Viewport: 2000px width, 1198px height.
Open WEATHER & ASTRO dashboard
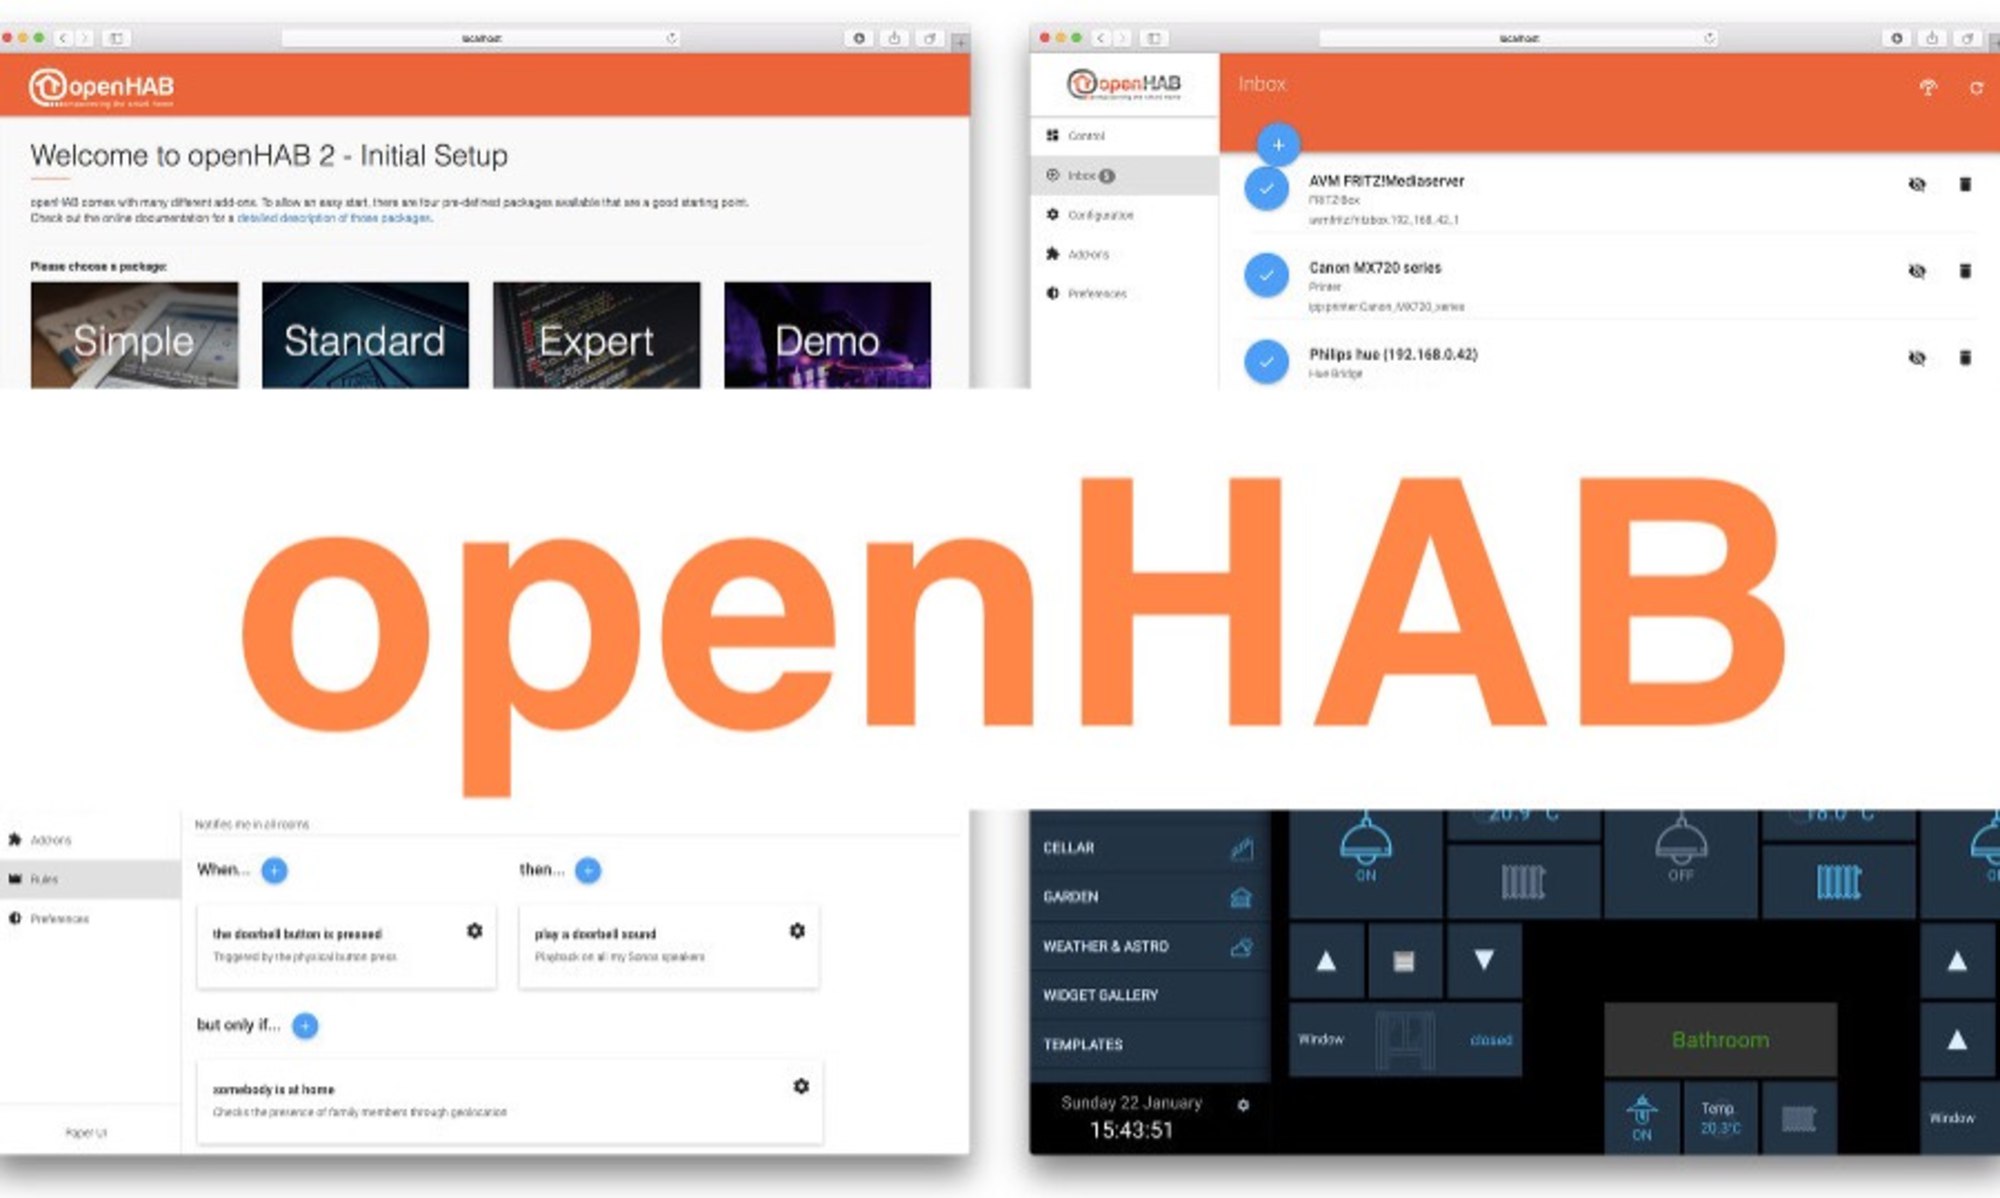tap(1149, 946)
